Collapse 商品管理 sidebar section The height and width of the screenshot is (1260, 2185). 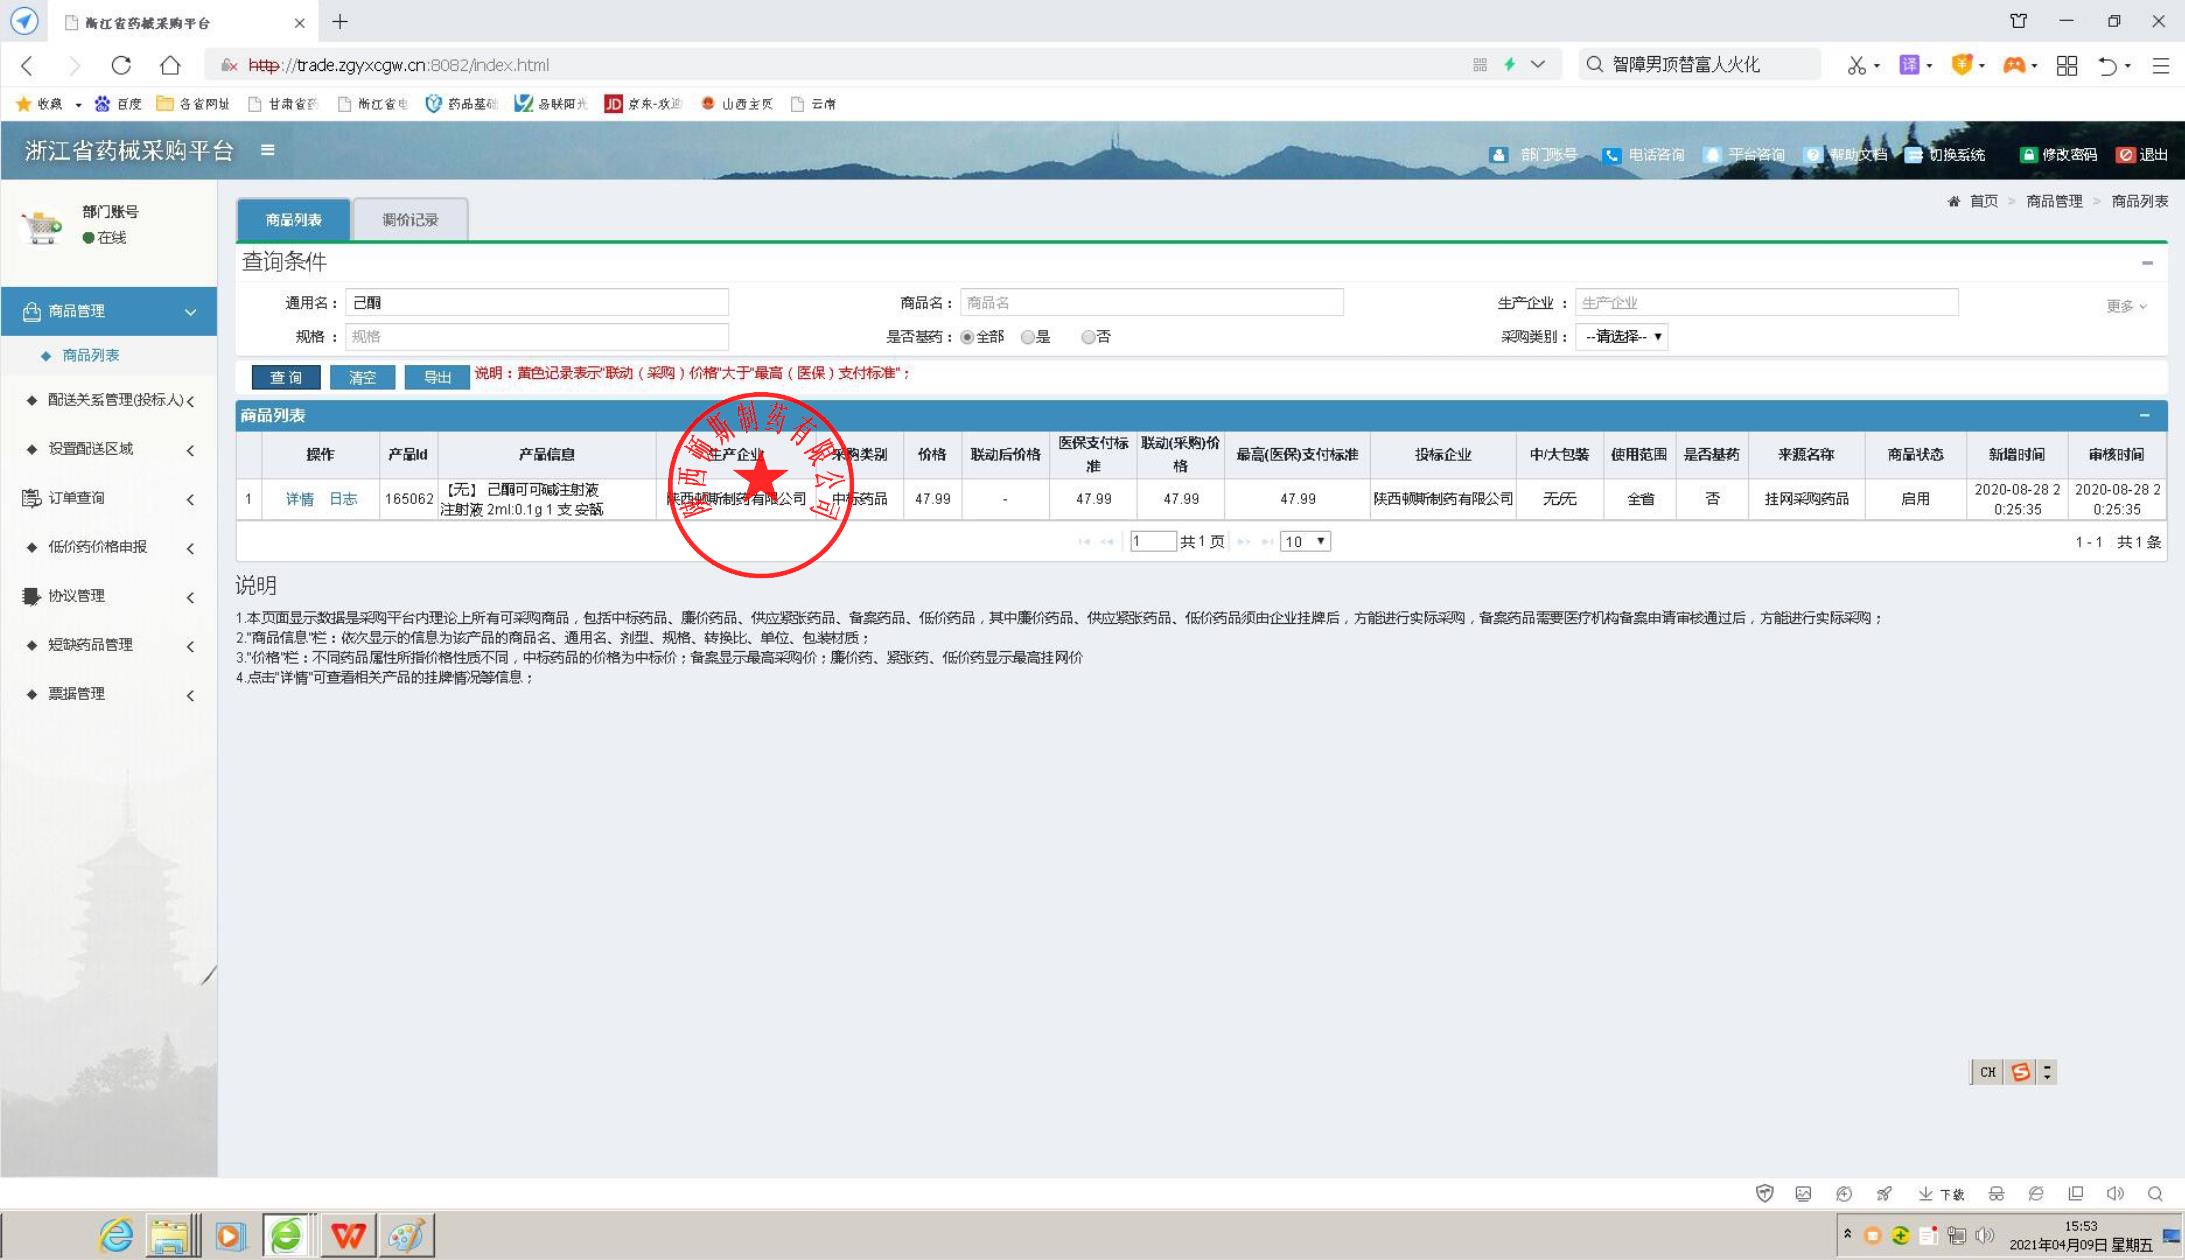(109, 311)
